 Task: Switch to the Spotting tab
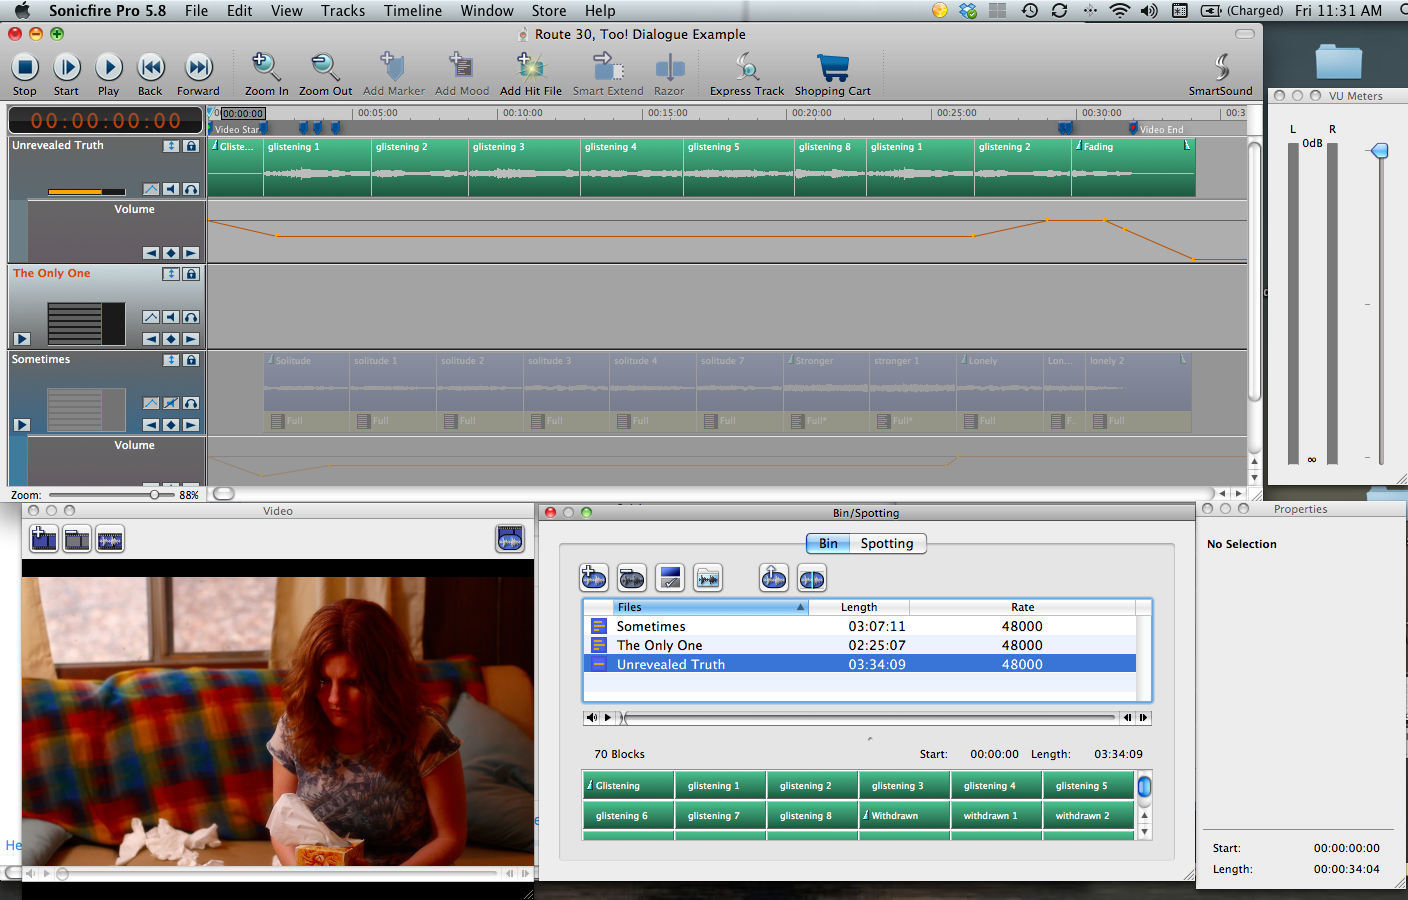click(x=887, y=543)
